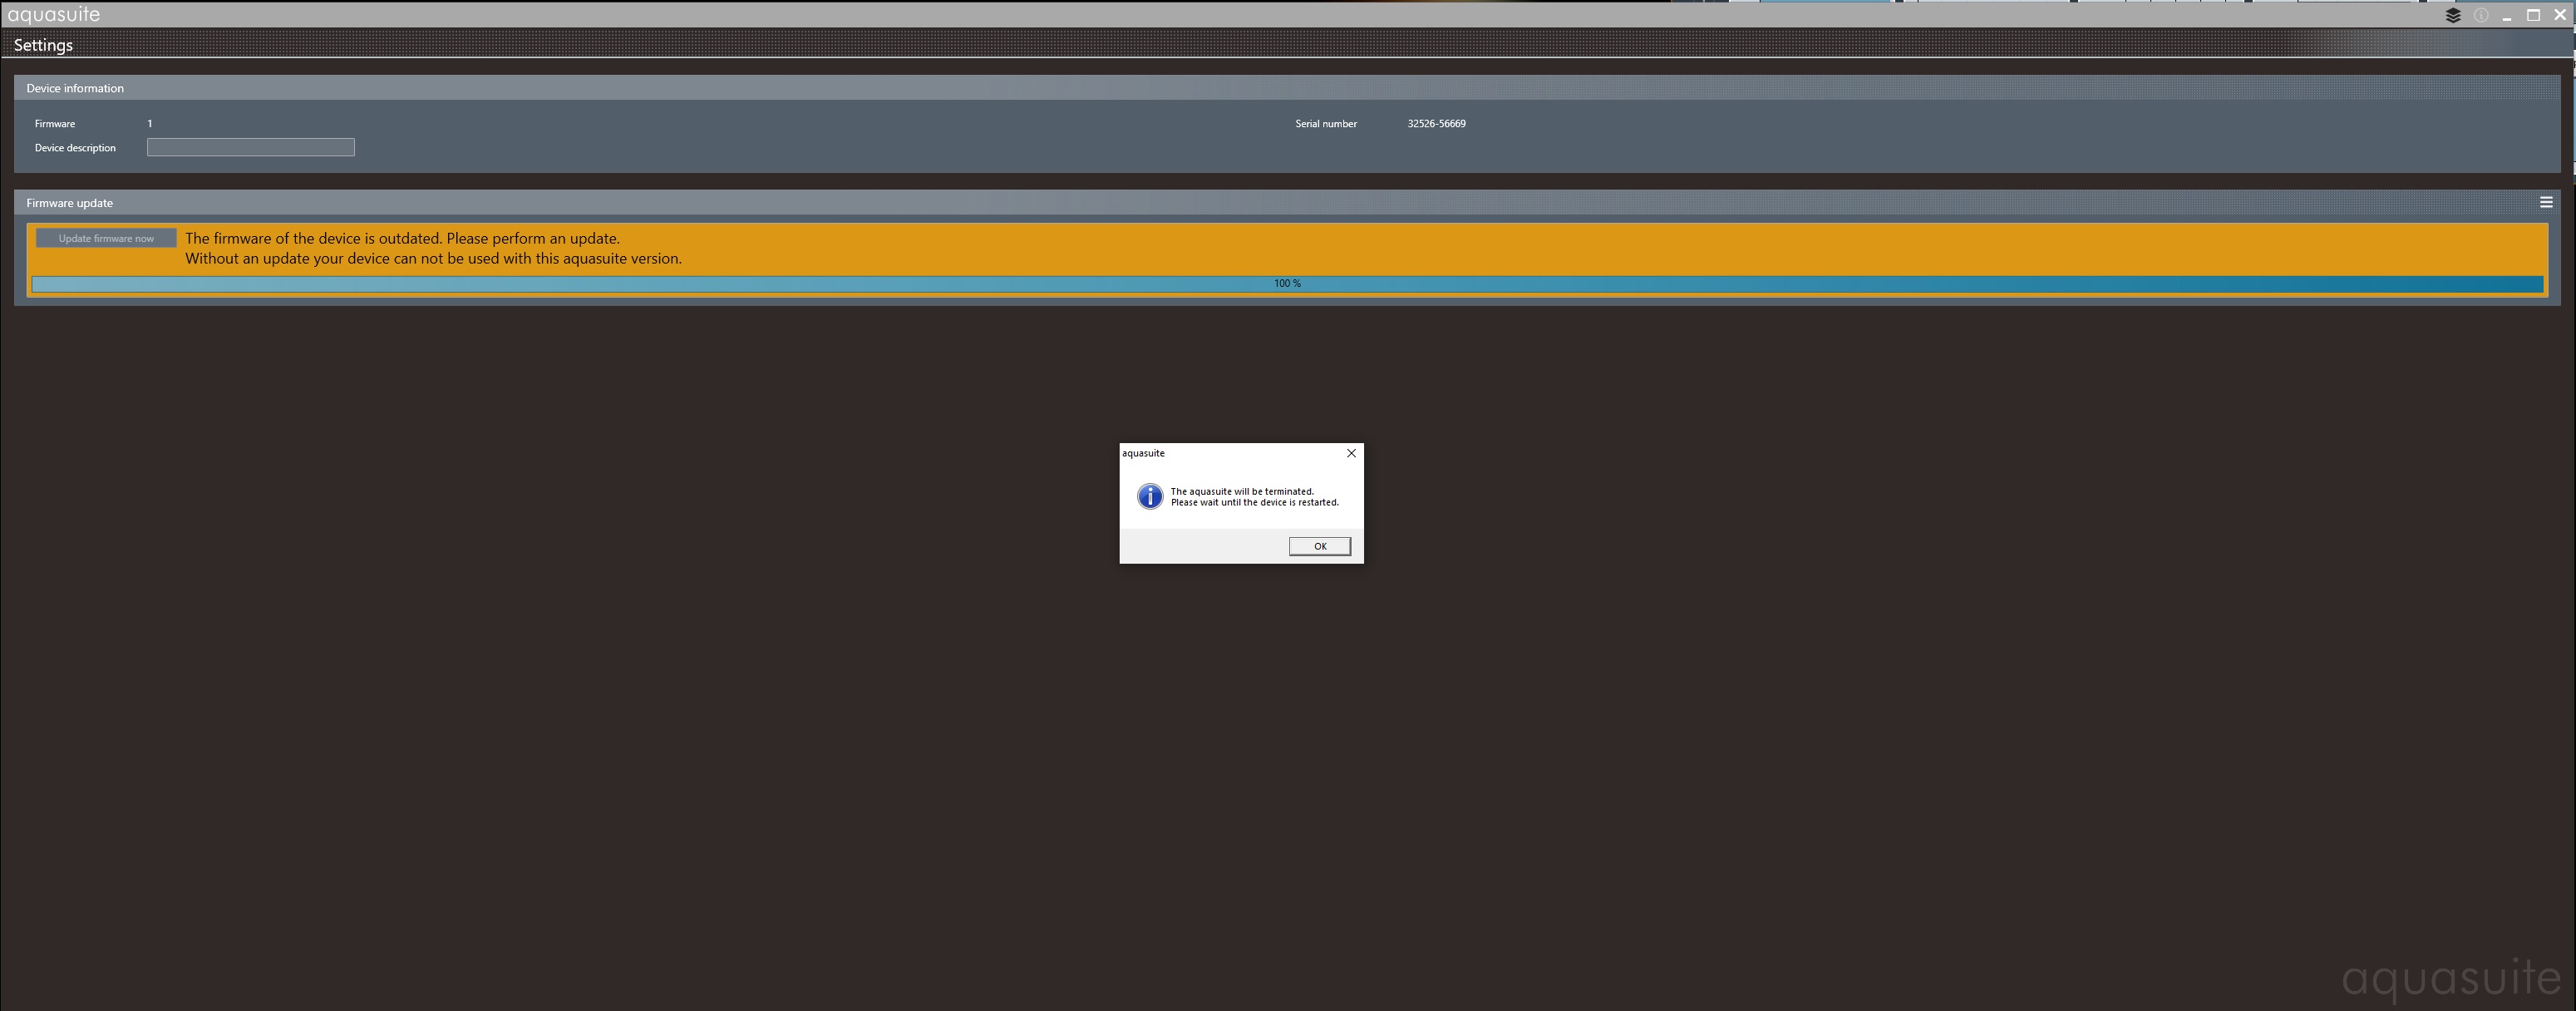Click the Device information panel header
Screen dimensions: 2576x1011
(75, 88)
